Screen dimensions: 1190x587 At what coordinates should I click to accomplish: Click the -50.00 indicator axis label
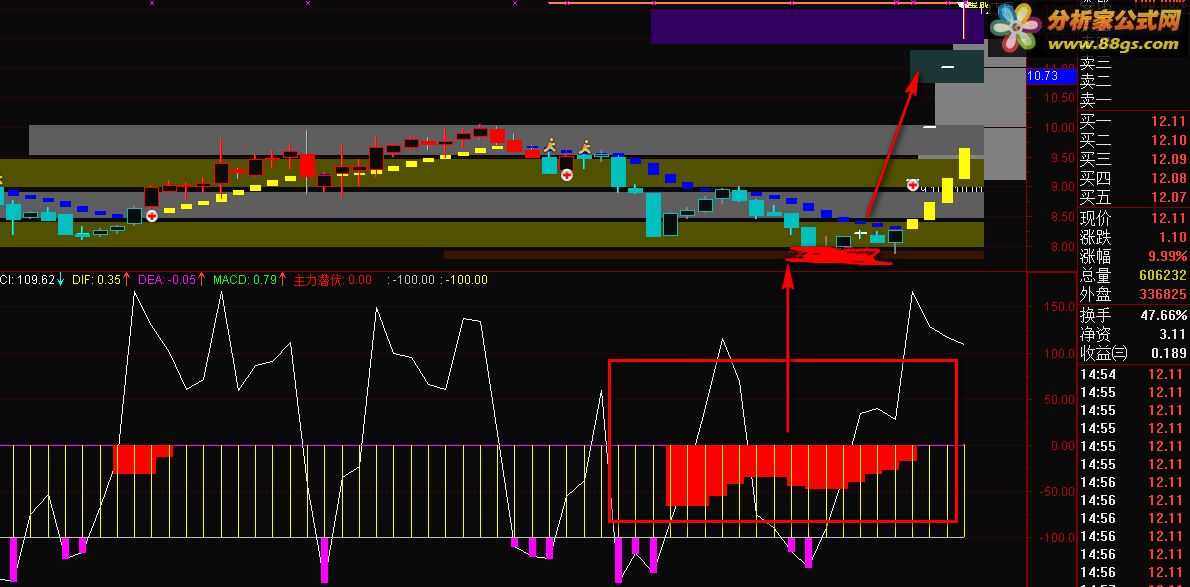[1058, 491]
